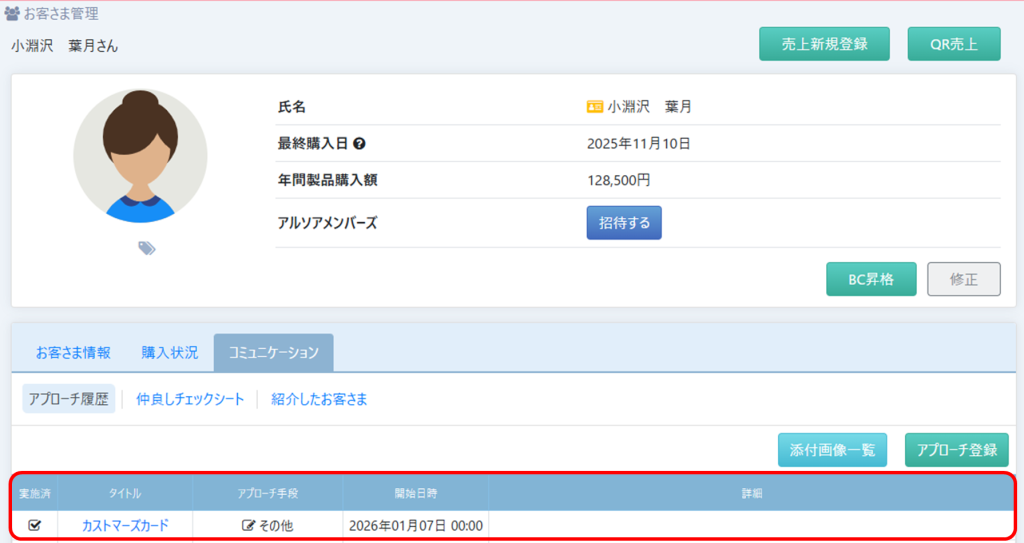This screenshot has width=1024, height=543.
Task: Select the コミュニケーション tab
Action: [273, 352]
